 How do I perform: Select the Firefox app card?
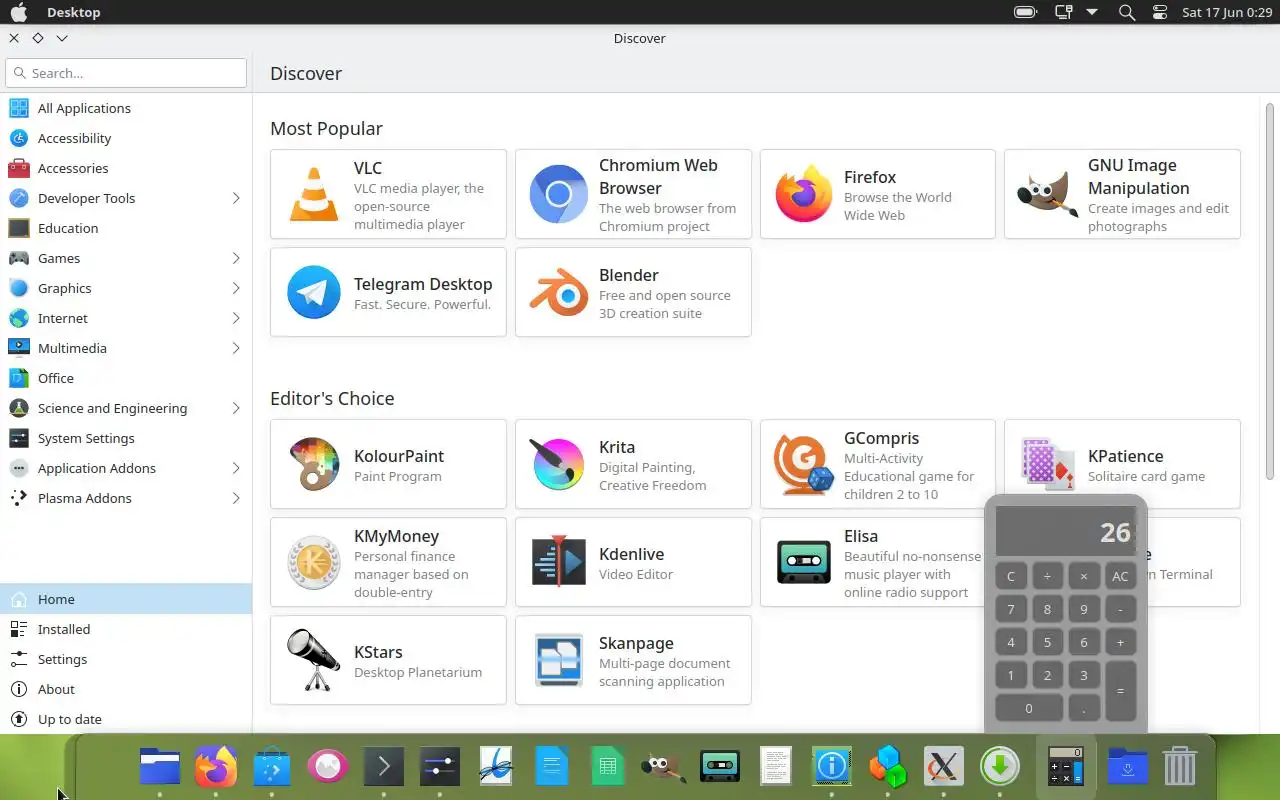tap(878, 194)
